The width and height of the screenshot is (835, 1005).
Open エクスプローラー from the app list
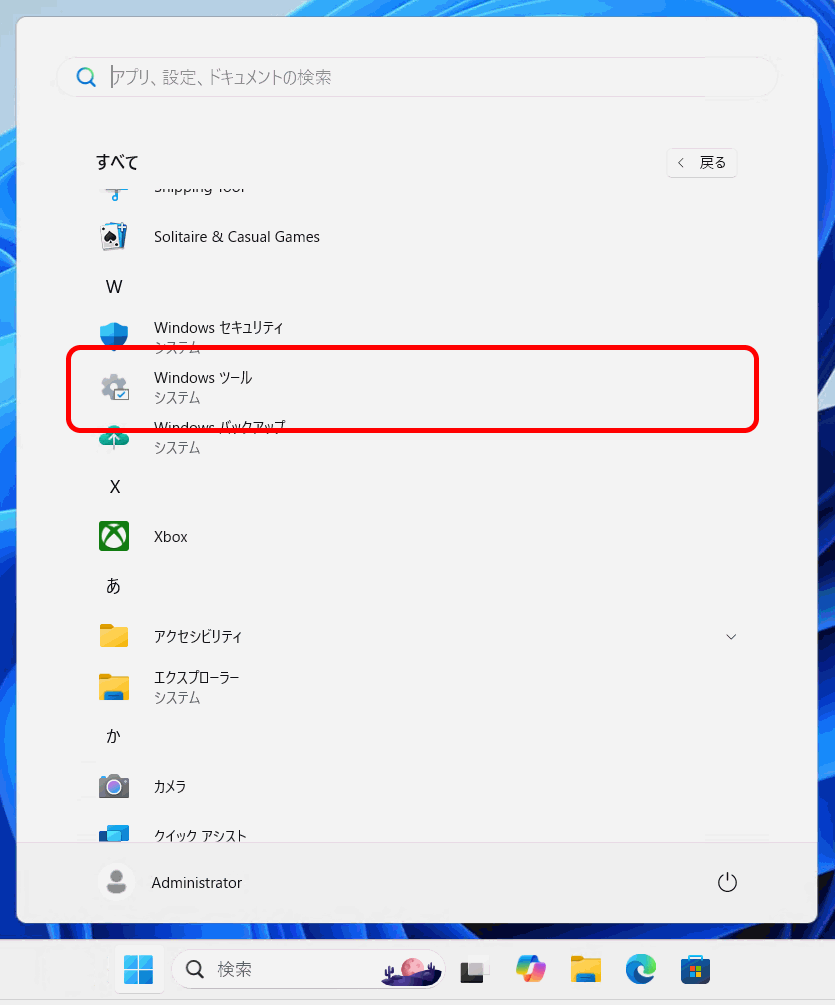(196, 686)
